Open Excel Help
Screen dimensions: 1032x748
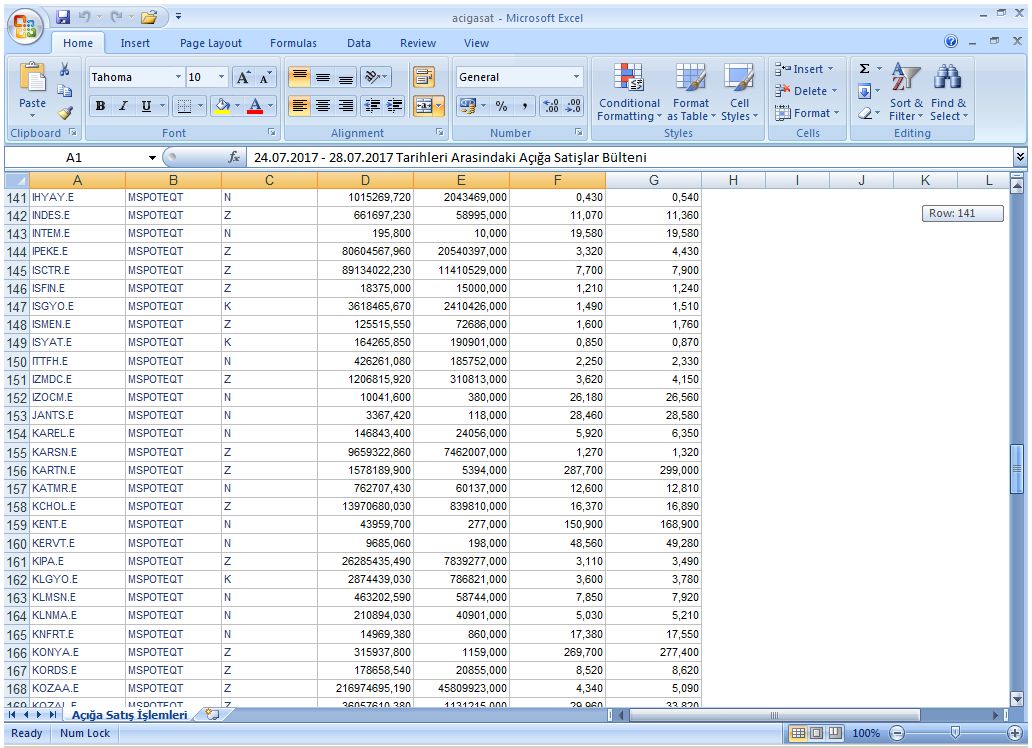[x=951, y=41]
